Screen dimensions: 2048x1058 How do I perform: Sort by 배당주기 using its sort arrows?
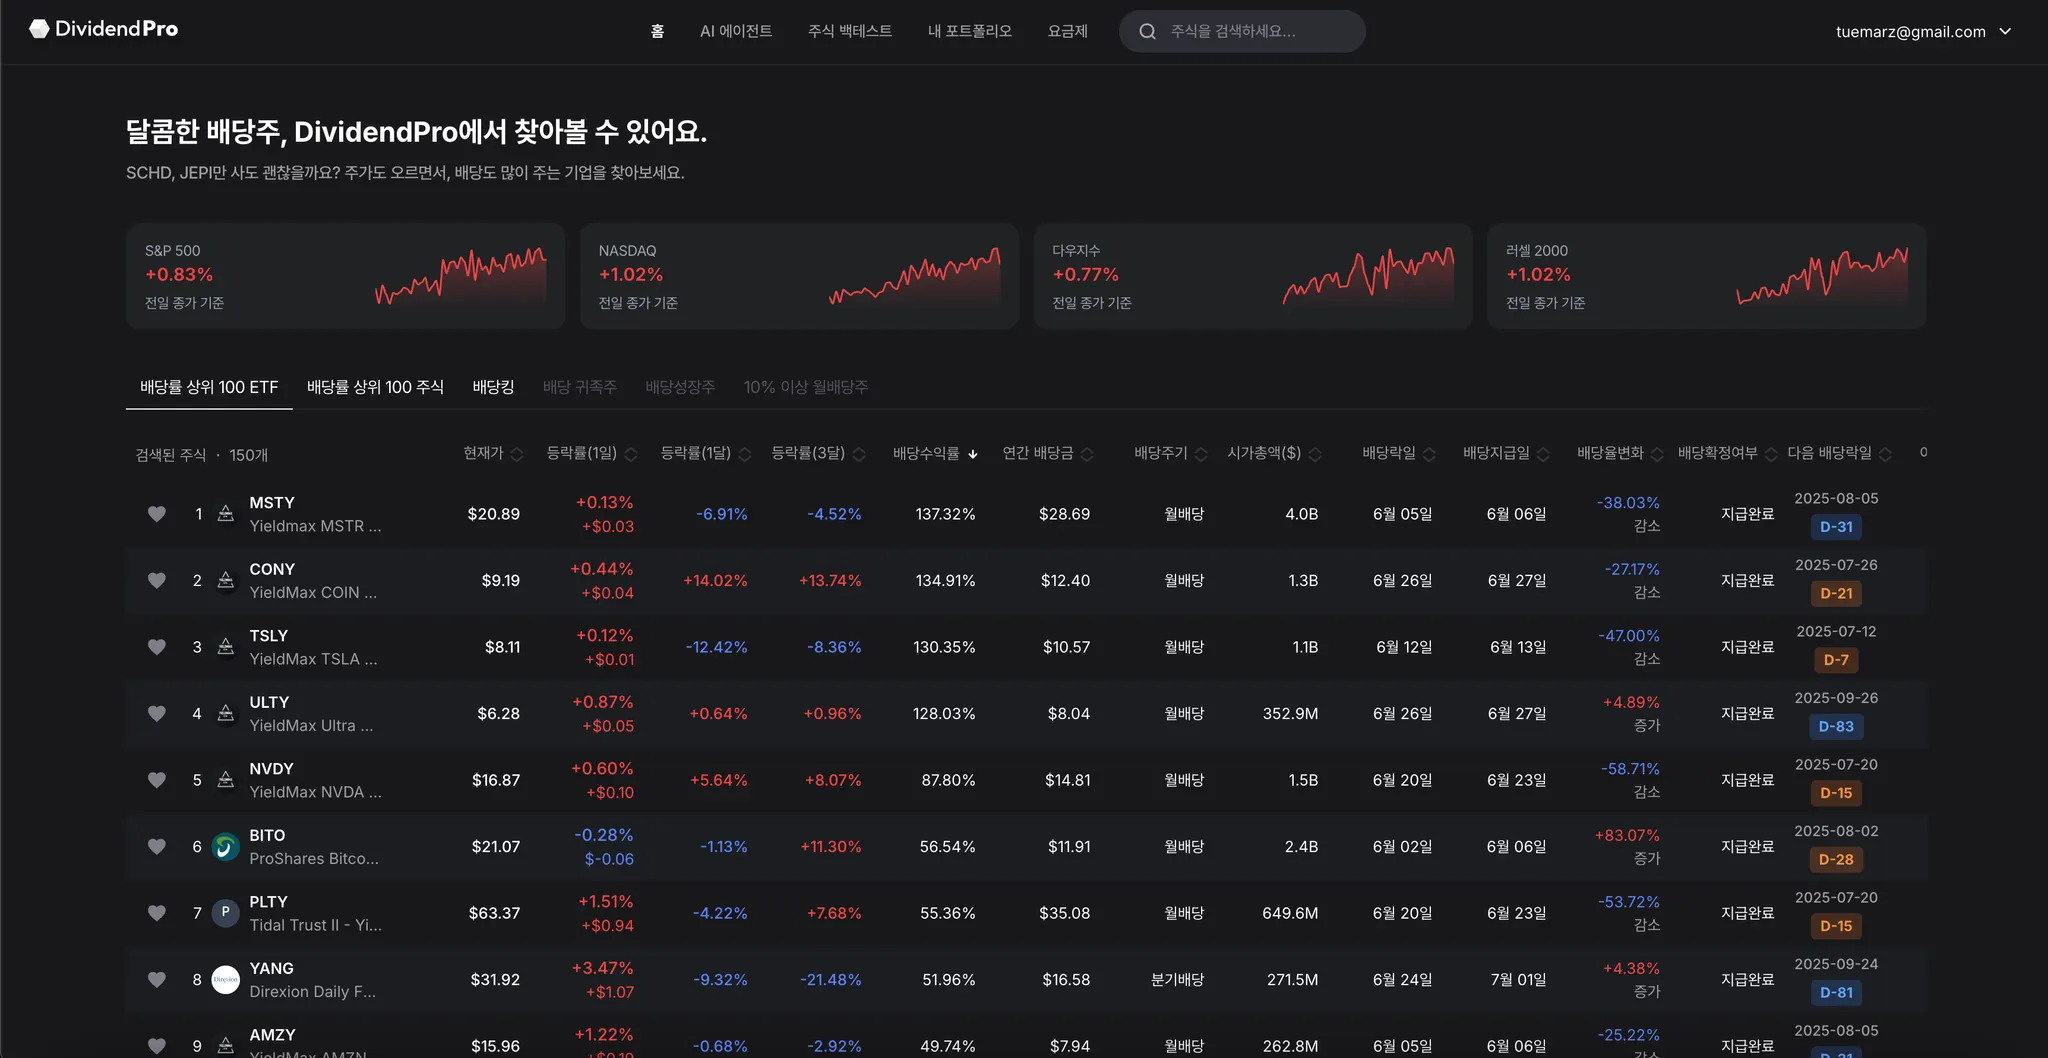click(x=1201, y=454)
